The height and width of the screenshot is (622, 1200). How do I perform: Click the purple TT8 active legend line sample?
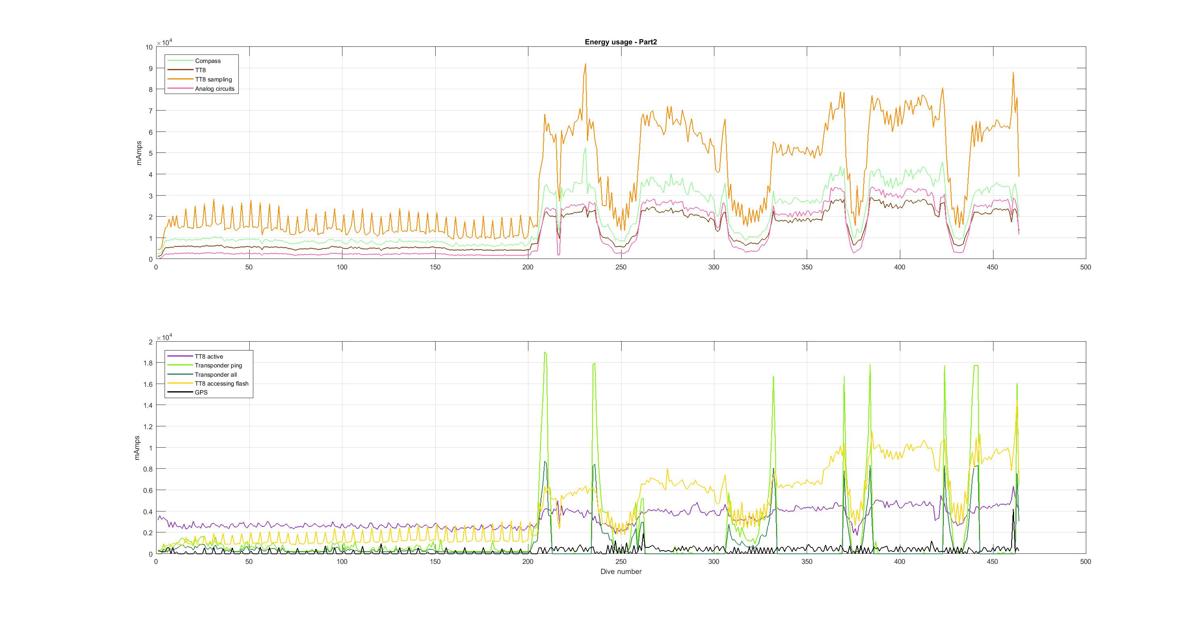click(180, 356)
